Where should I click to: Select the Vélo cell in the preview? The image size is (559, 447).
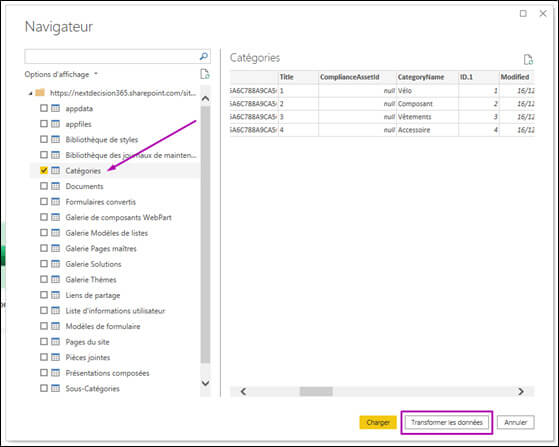click(x=427, y=91)
